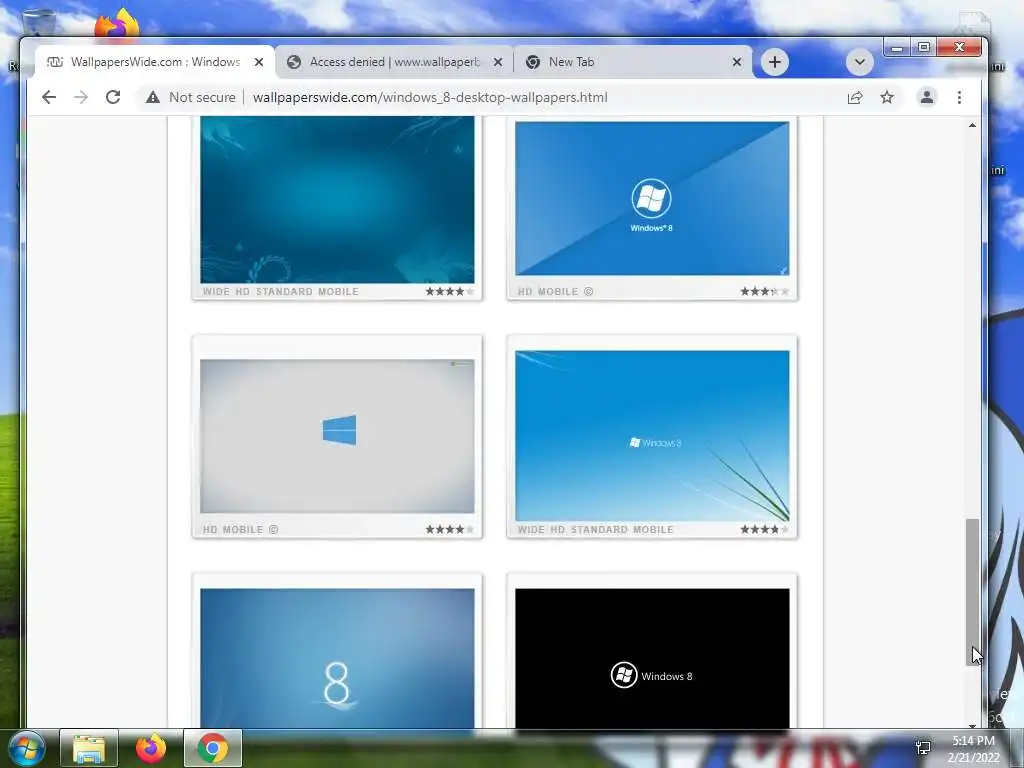Share this page via share icon
1024x768 pixels.
click(x=854, y=97)
